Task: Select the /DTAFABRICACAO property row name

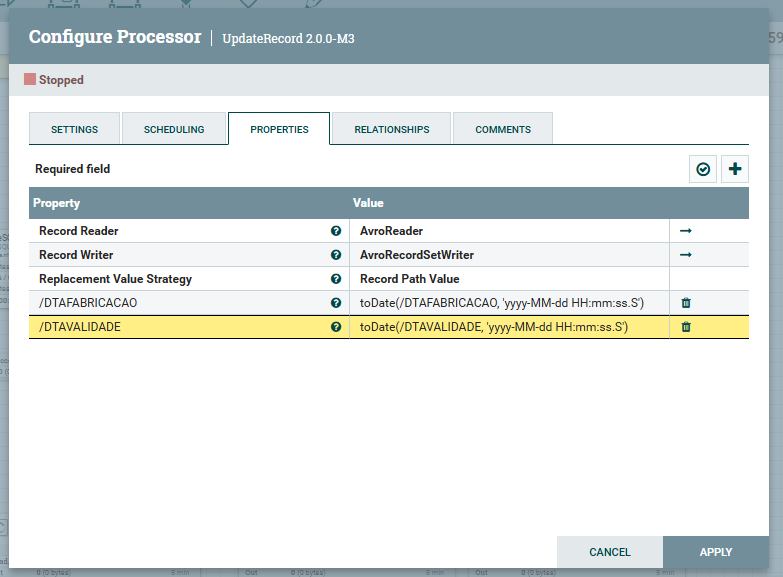Action: point(88,303)
